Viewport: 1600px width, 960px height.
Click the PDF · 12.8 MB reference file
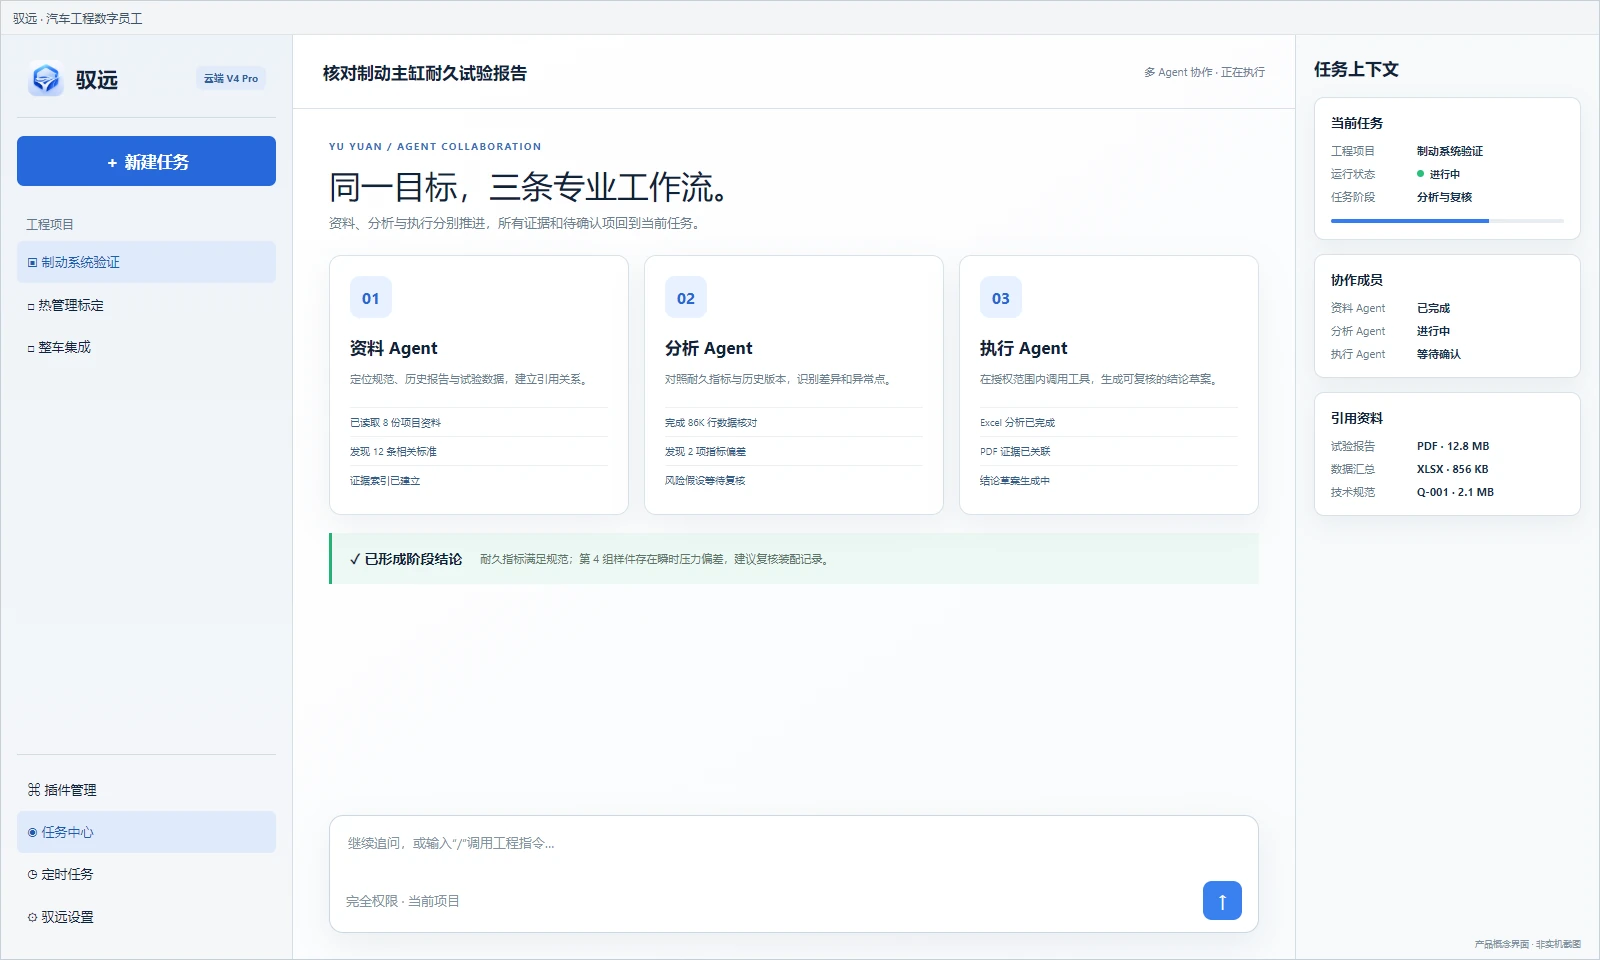click(1453, 446)
